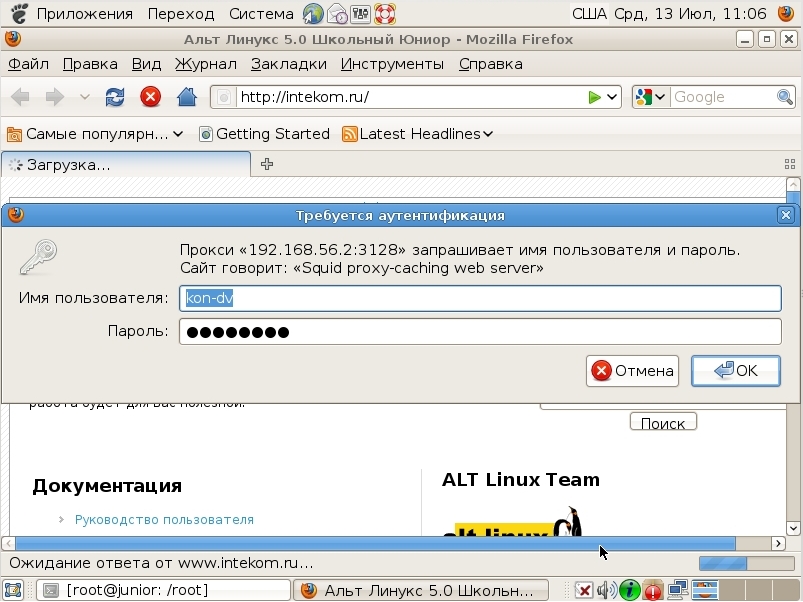Click the red X tray icon
This screenshot has width=803, height=602.
click(x=583, y=590)
